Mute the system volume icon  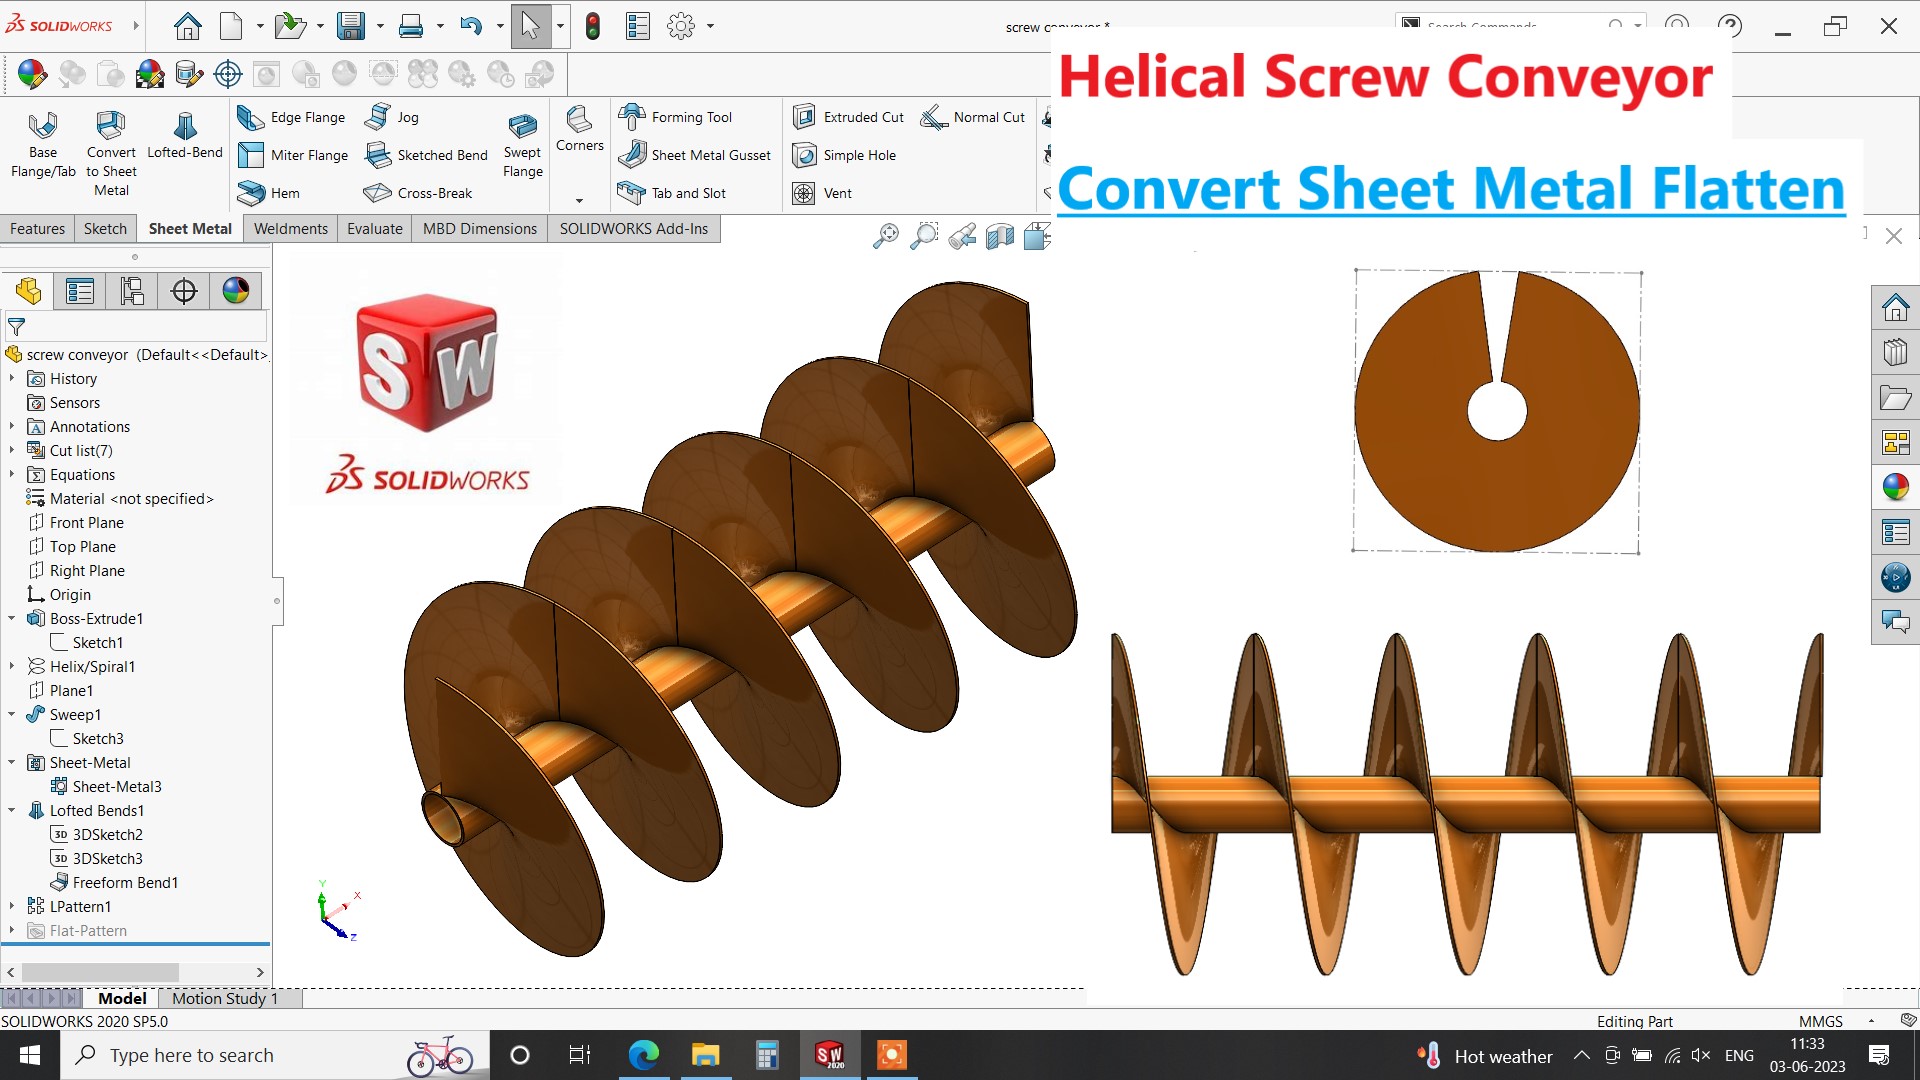[x=1700, y=1056]
